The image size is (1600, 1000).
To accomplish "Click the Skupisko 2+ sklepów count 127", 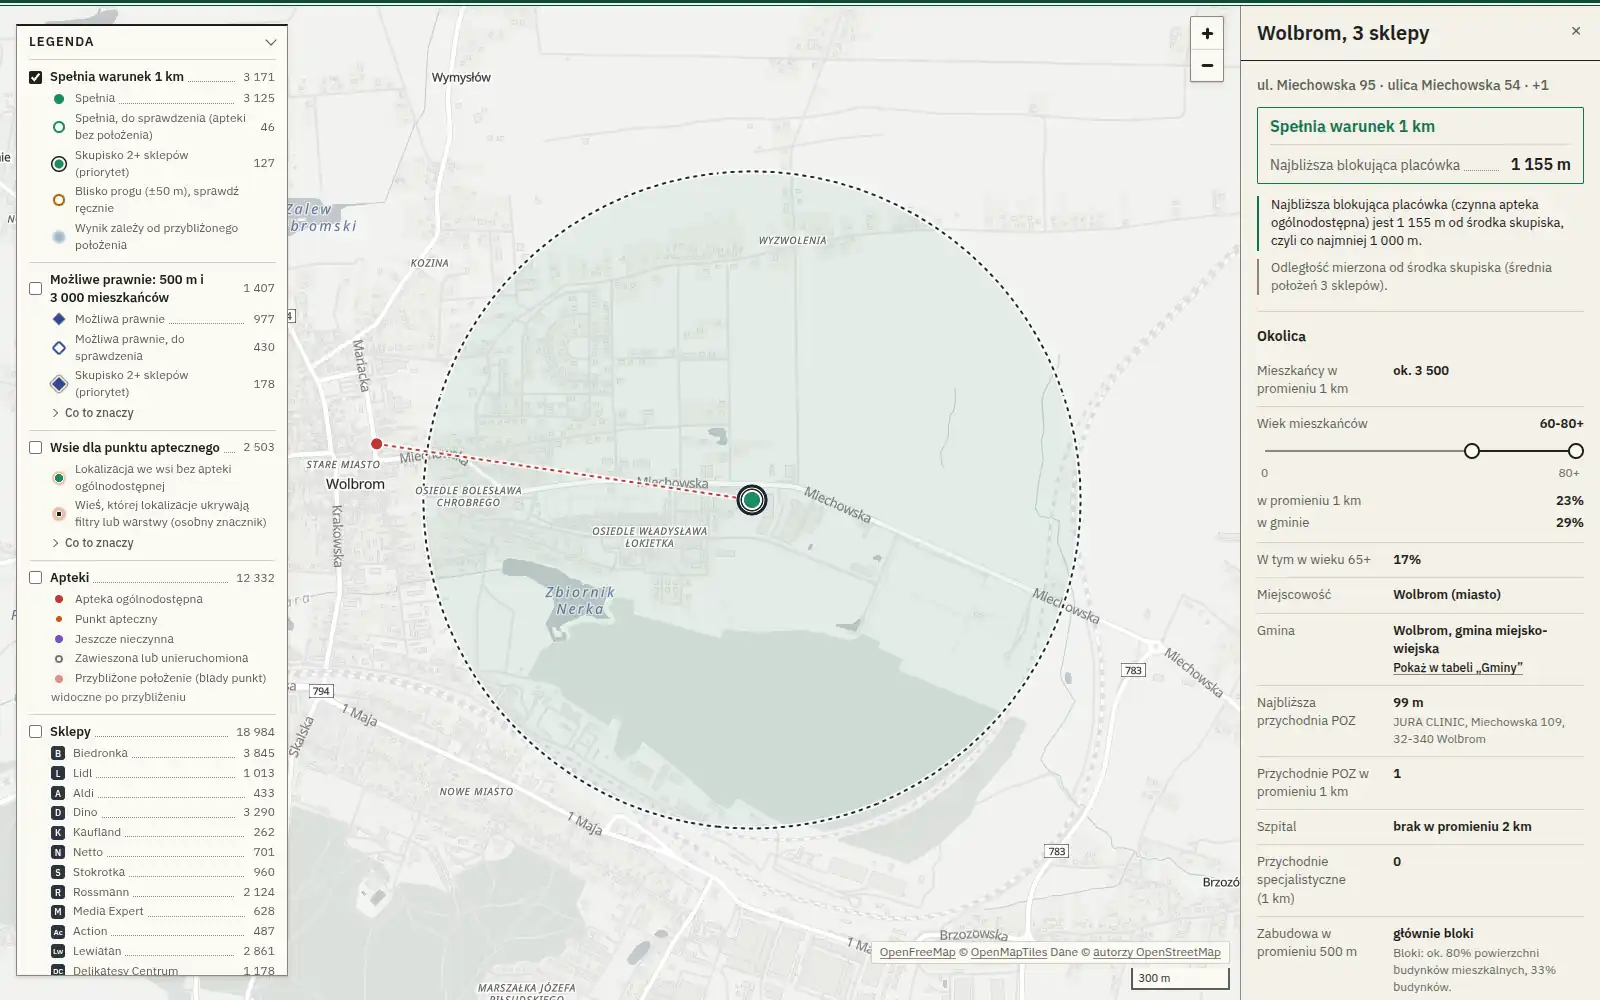I will 264,163.
